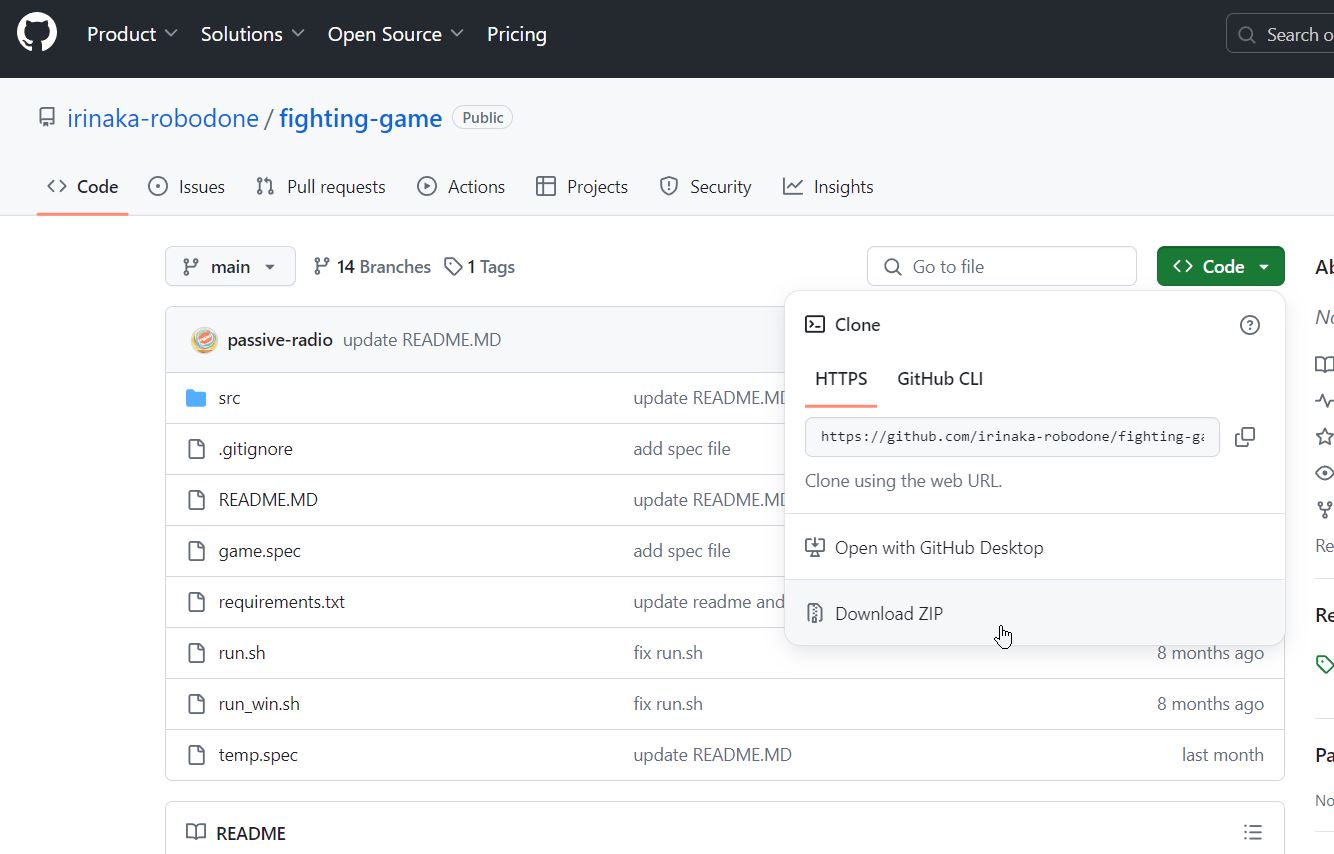Open the .gitignore file name
1334x854 pixels.
(256, 449)
